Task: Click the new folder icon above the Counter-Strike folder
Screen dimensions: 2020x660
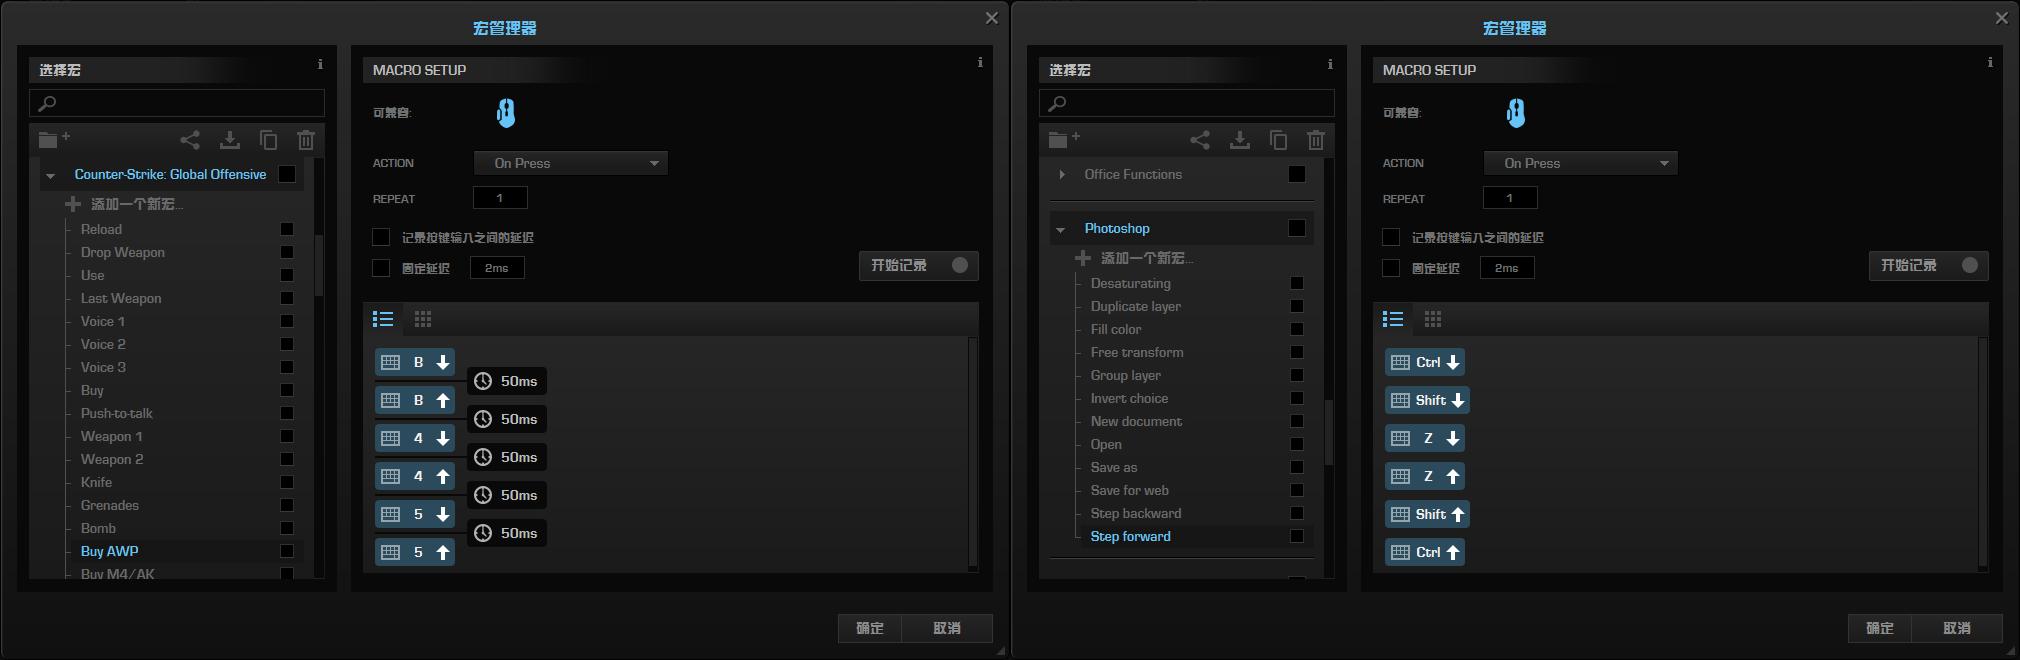Action: click(x=53, y=139)
